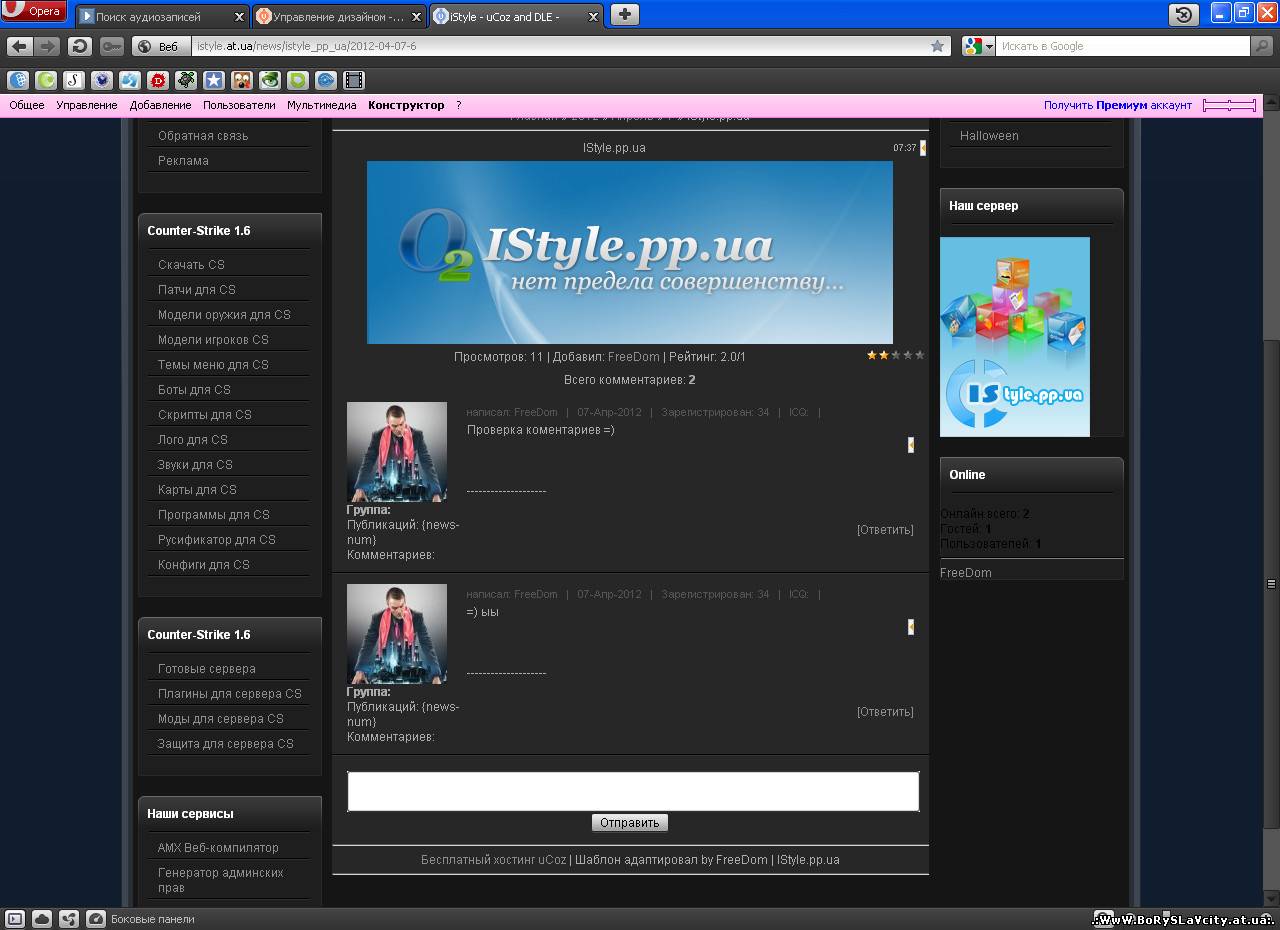Open the Opera main menu button
1280x930 pixels.
pyautogui.click(x=34, y=12)
